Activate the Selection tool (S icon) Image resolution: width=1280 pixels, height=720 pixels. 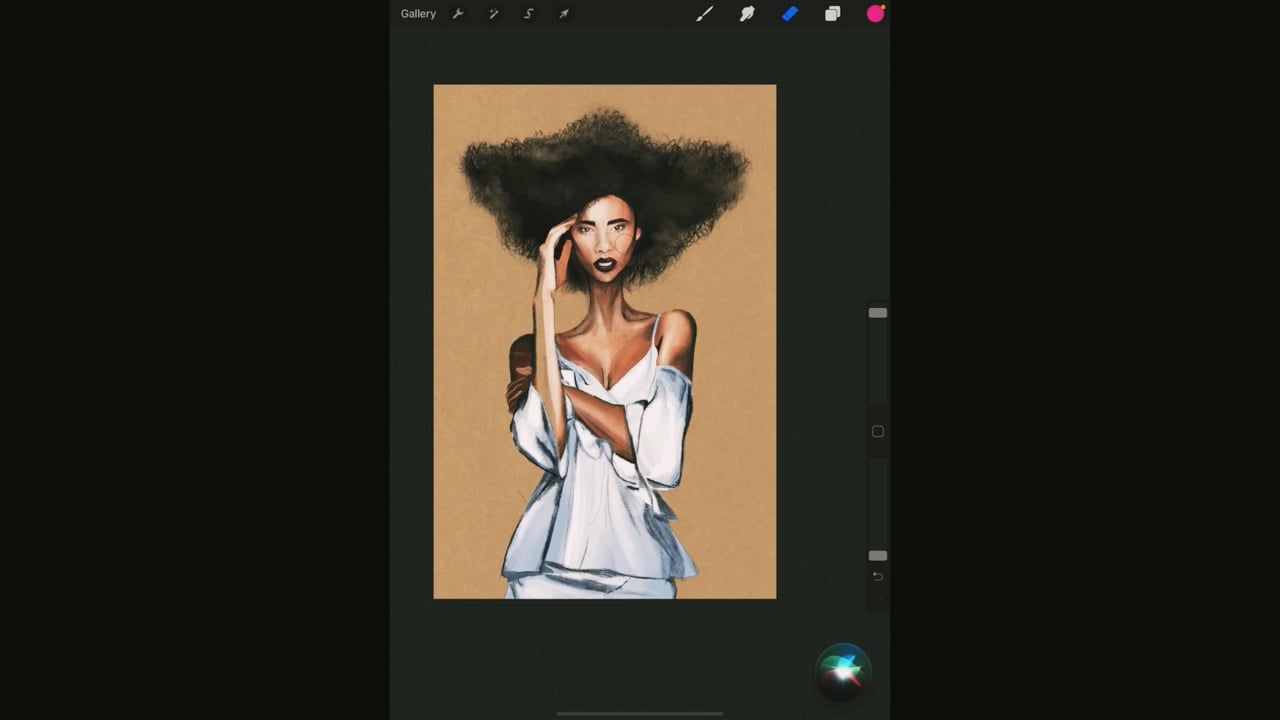click(x=529, y=14)
